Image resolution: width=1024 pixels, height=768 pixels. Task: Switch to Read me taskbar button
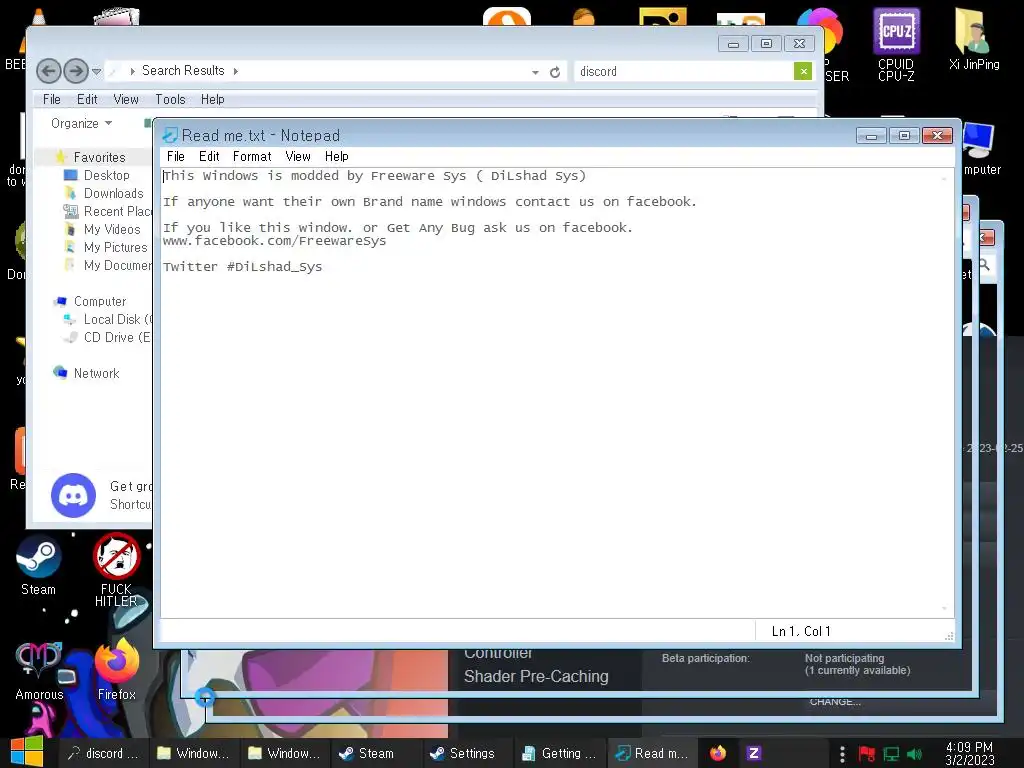[652, 753]
